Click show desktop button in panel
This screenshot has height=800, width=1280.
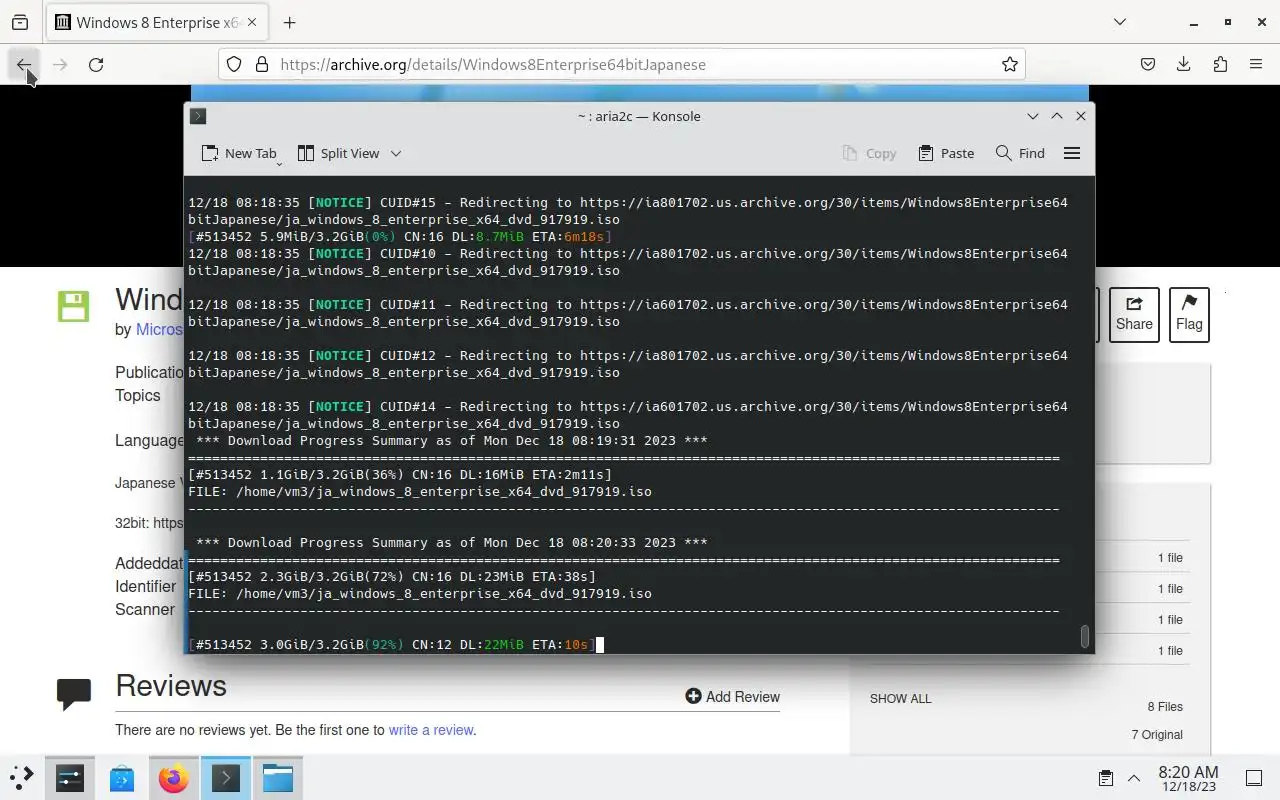click(x=1254, y=778)
